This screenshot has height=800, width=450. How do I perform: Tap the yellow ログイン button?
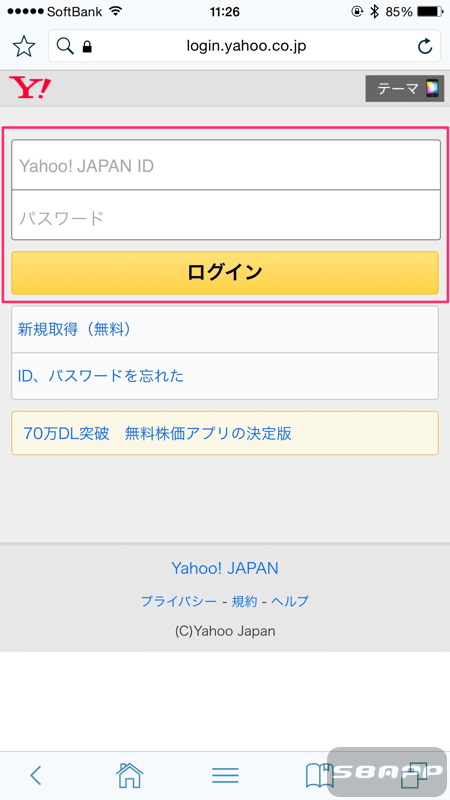tap(225, 272)
